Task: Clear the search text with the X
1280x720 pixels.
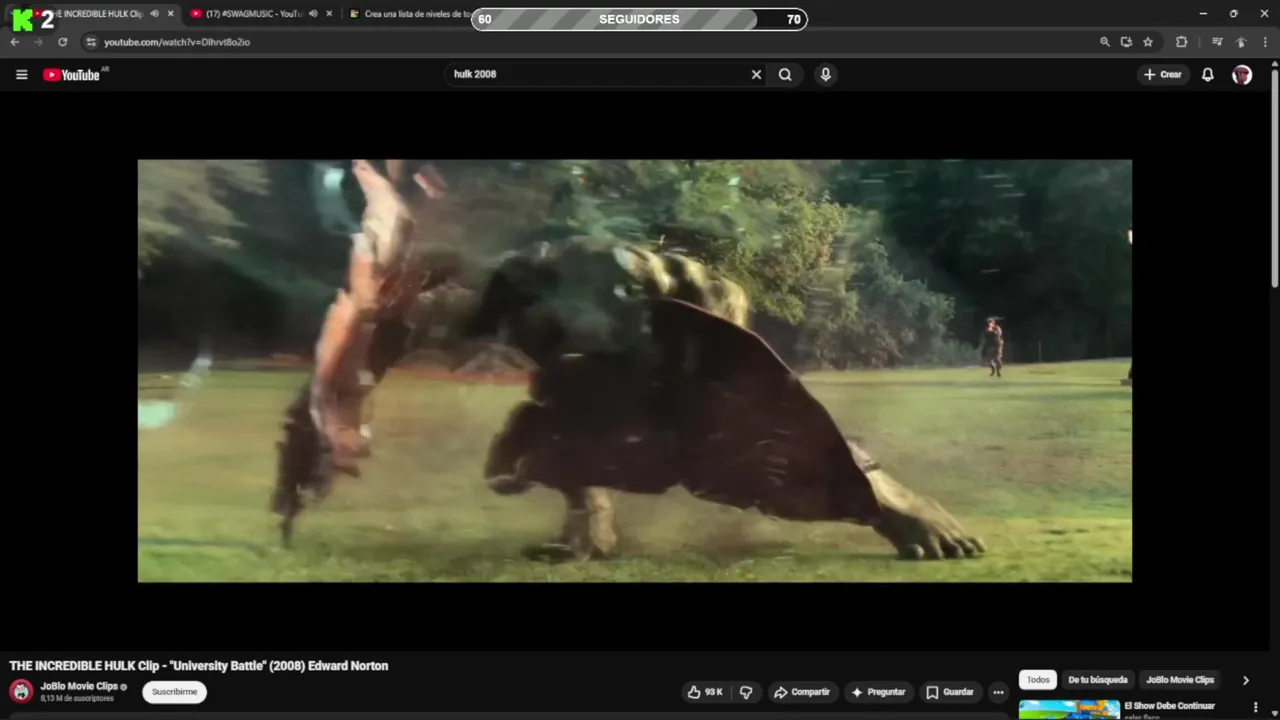Action: 756,74
